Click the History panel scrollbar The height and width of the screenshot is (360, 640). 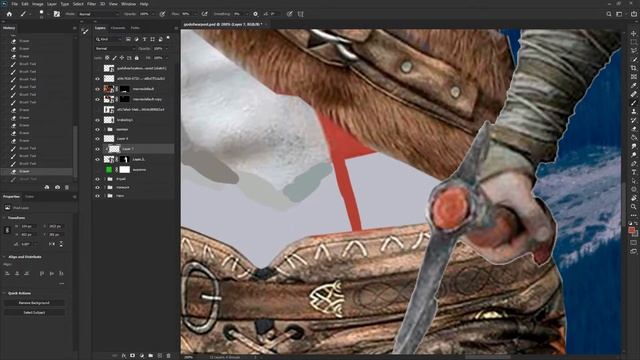pyautogui.click(x=75, y=151)
